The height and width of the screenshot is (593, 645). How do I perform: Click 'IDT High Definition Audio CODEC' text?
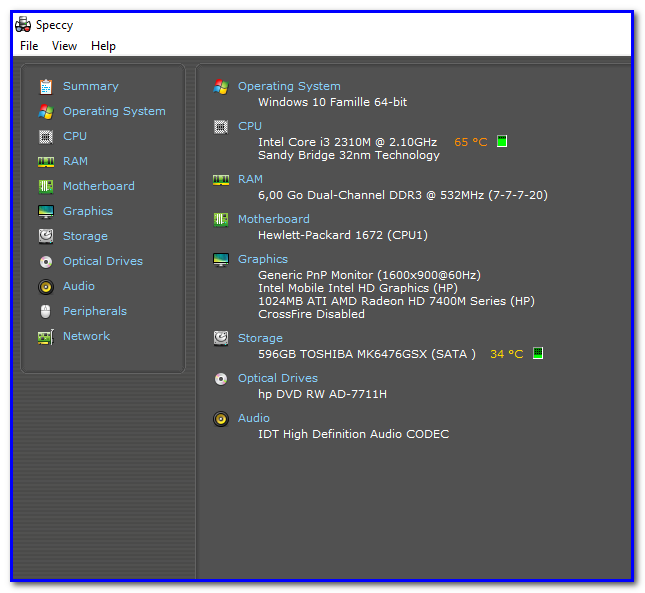pyautogui.click(x=353, y=434)
